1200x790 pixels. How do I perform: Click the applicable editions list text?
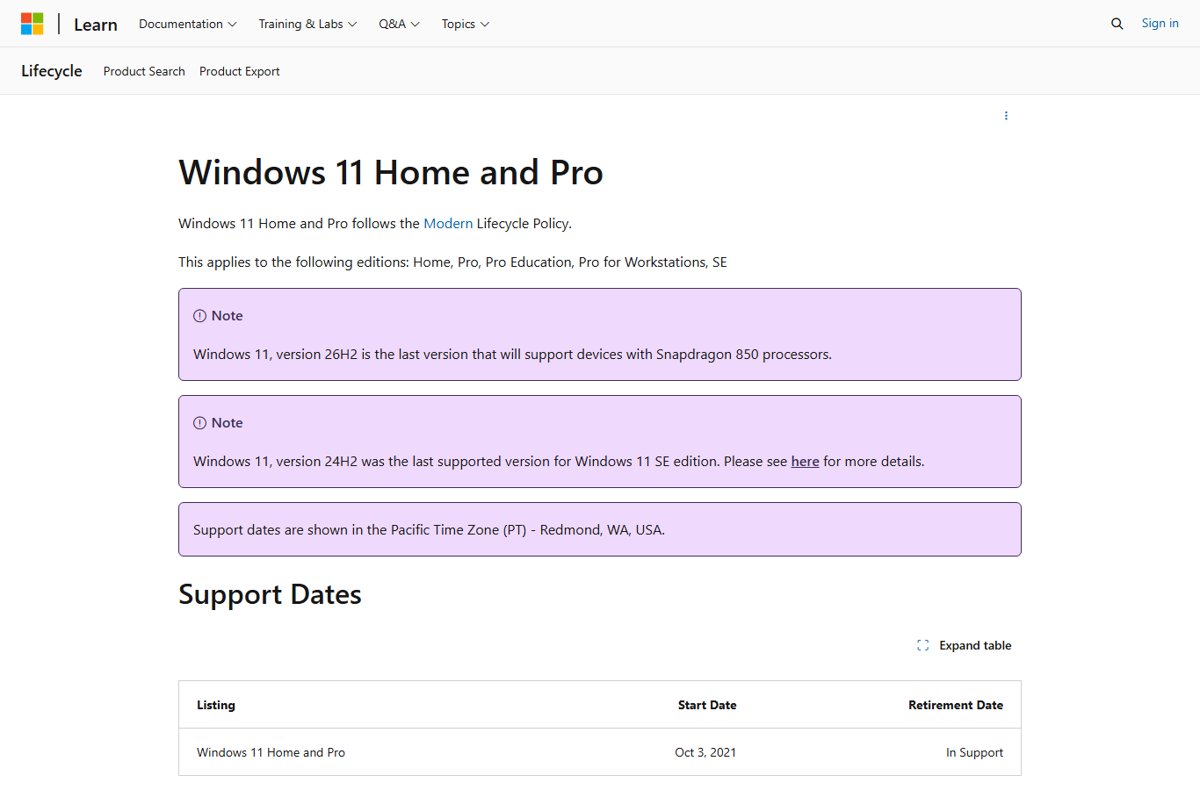[453, 262]
